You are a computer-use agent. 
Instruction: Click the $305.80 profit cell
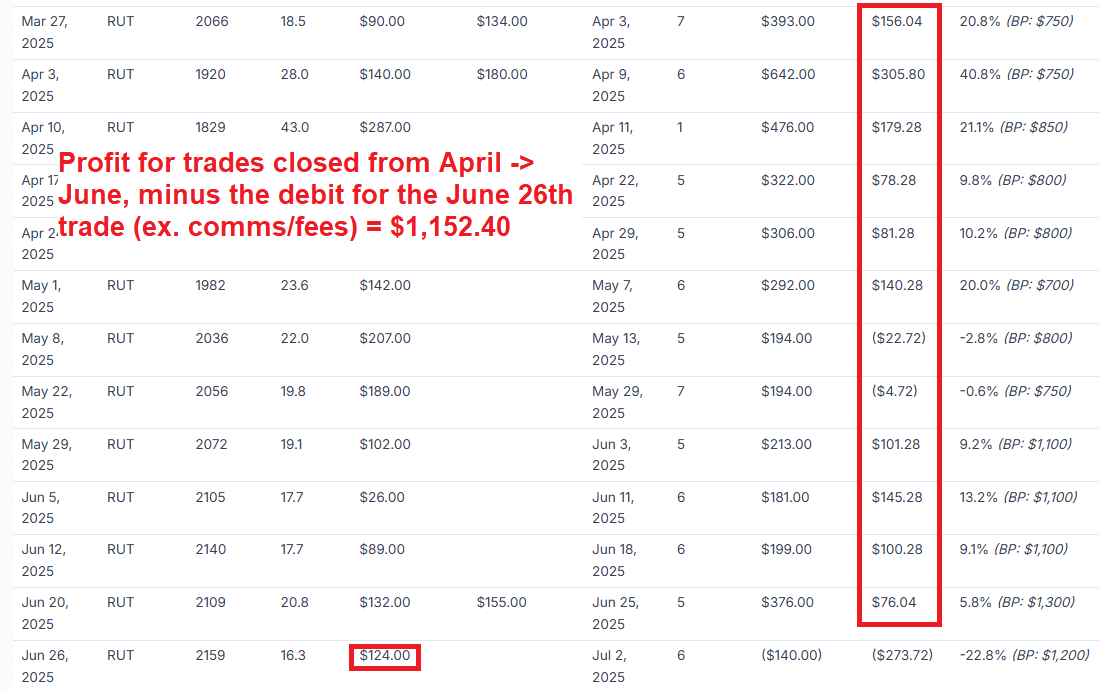coord(898,74)
